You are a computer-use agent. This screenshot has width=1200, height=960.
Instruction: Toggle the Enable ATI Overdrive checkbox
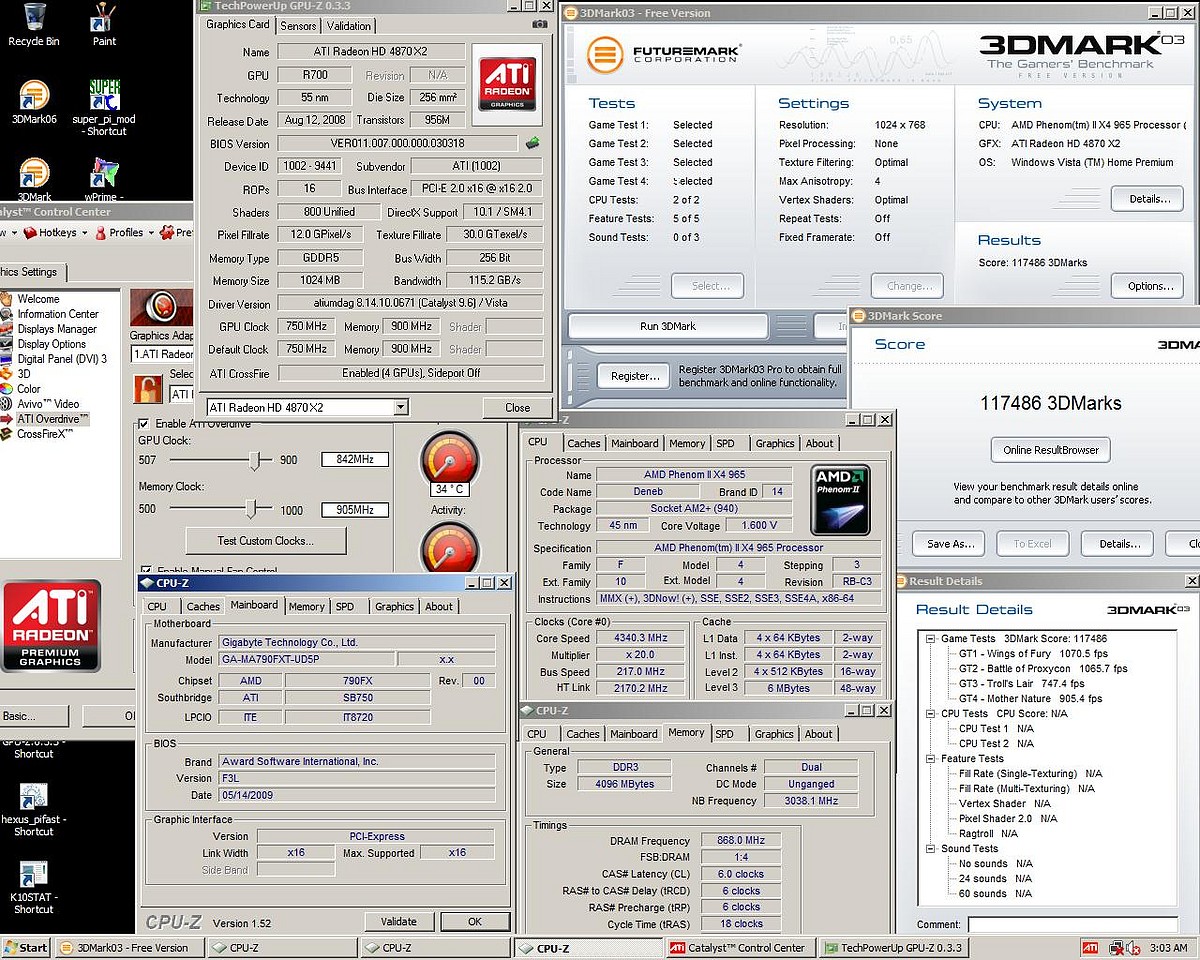tap(145, 424)
